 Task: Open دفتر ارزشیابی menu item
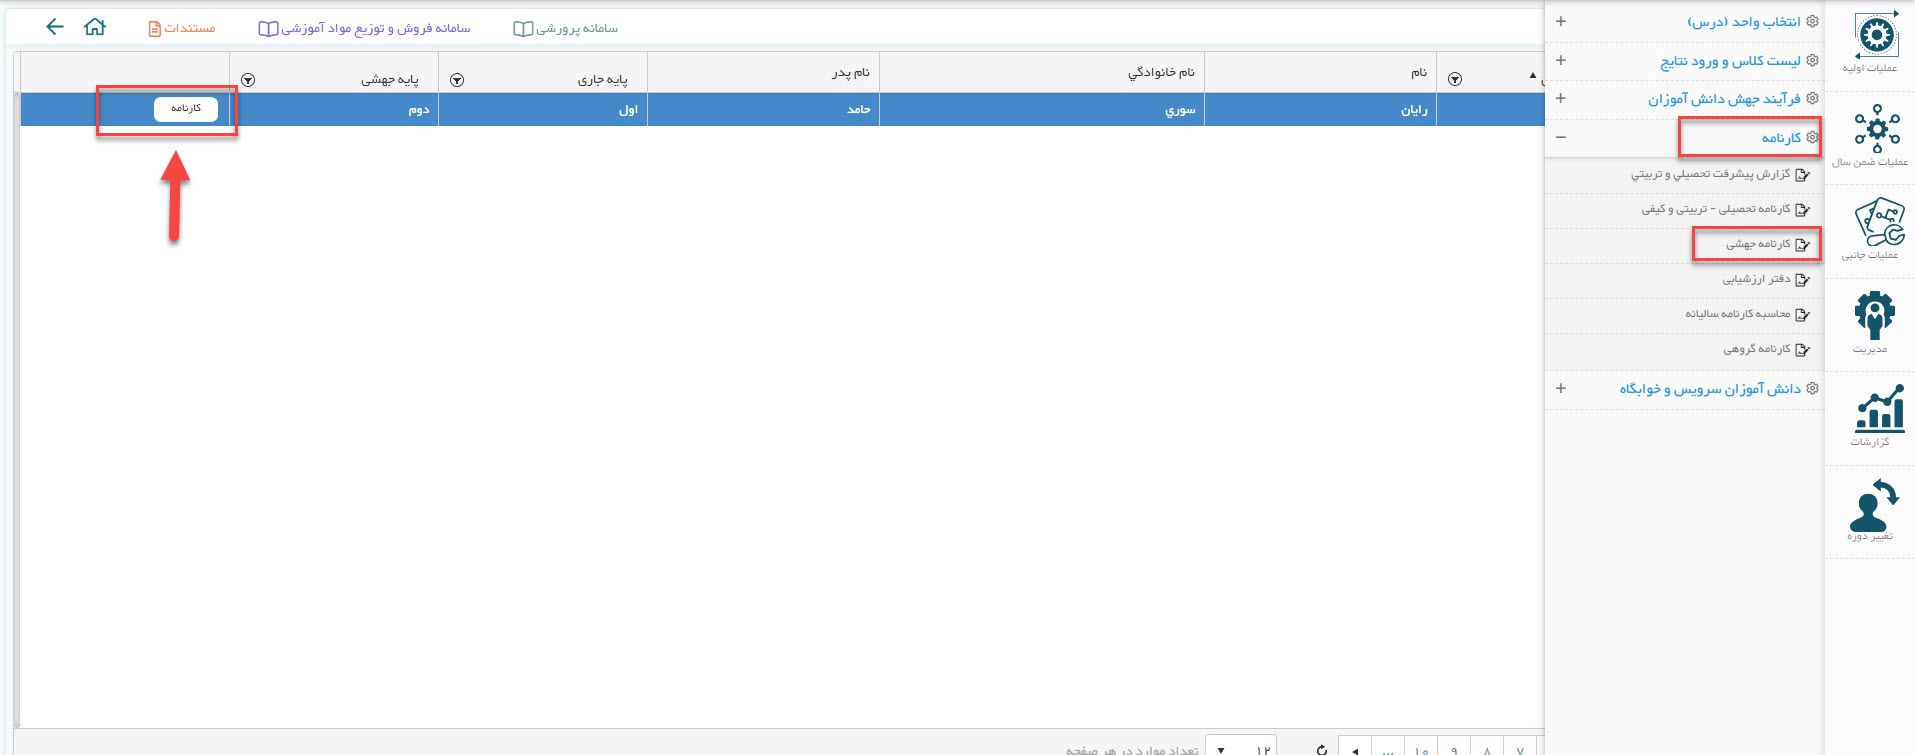click(1755, 279)
